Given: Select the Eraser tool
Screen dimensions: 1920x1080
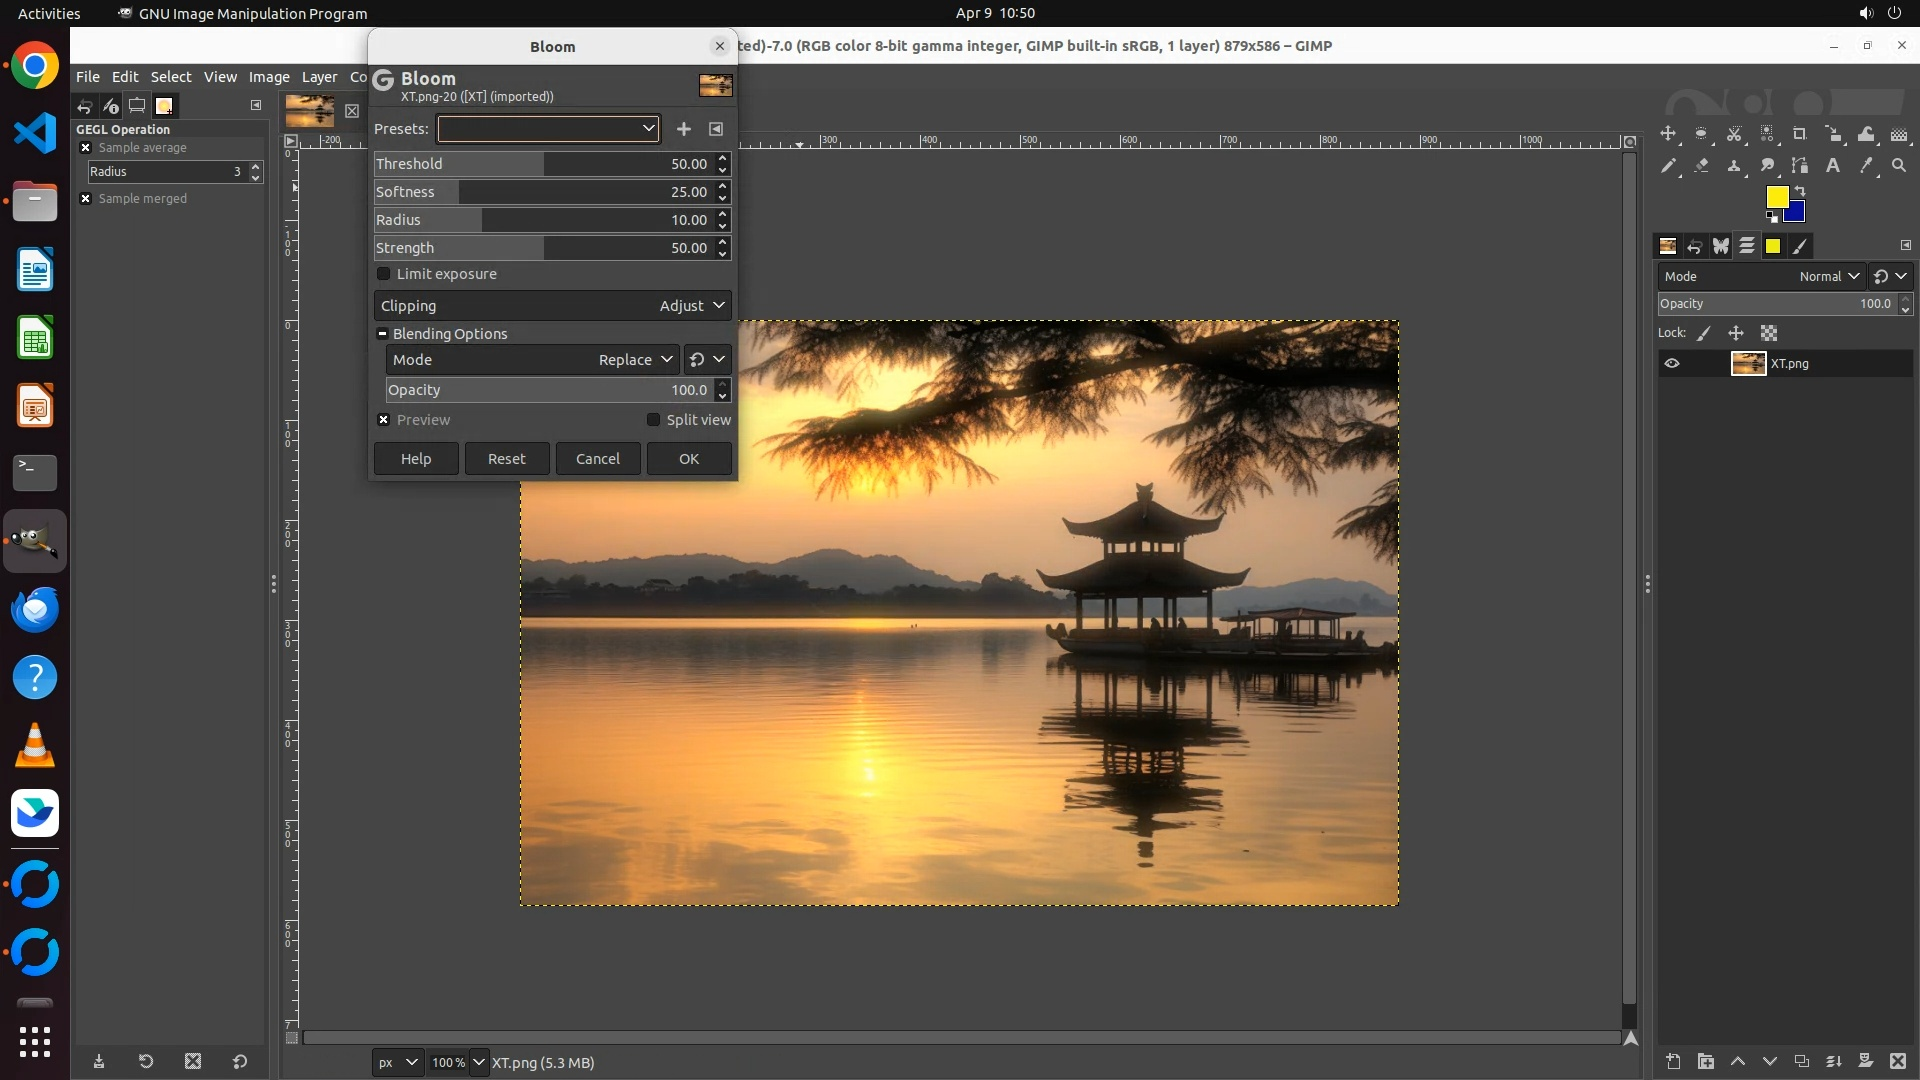Looking at the screenshot, I should coord(1701,166).
